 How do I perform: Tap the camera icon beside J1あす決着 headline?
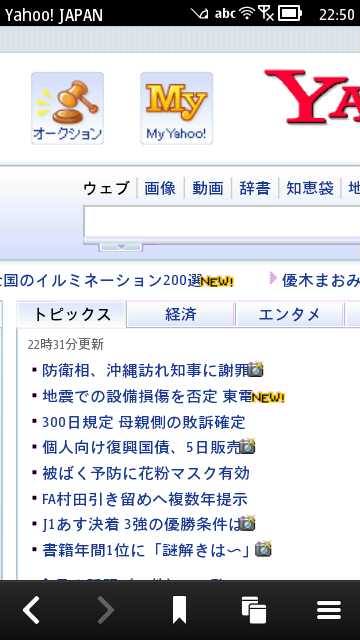[x=247, y=524]
